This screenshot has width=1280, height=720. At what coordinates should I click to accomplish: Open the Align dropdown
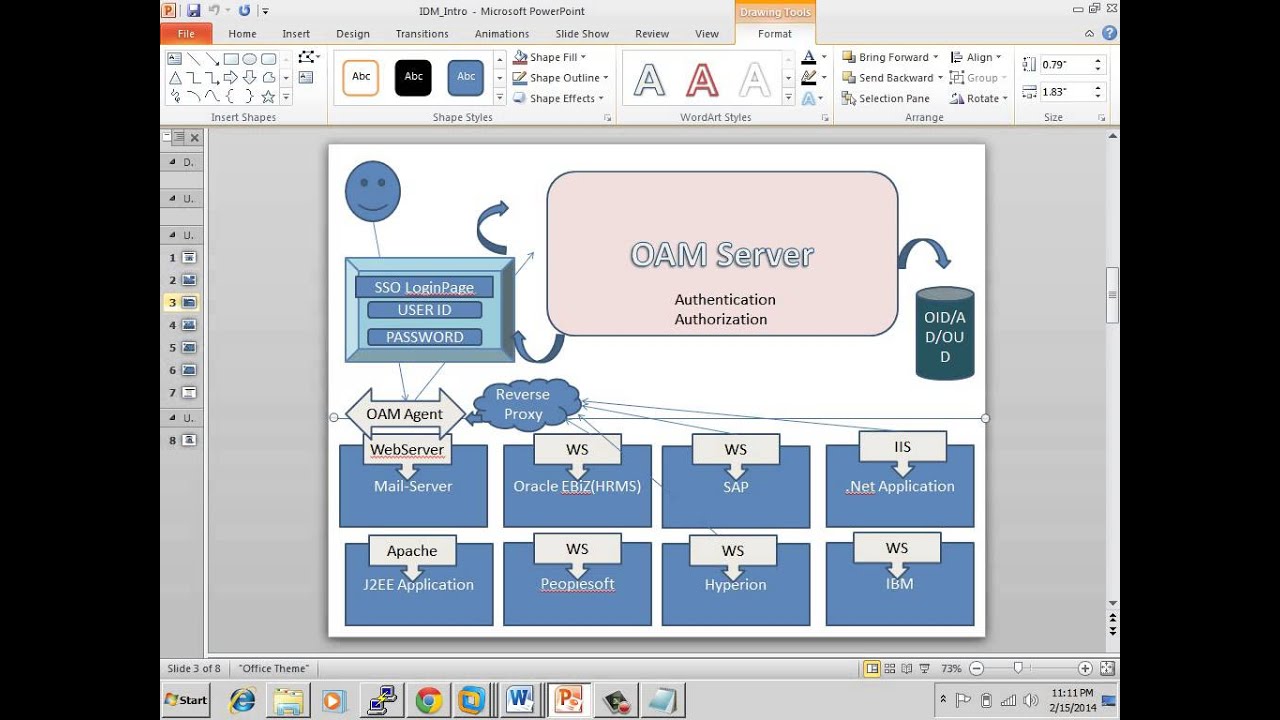click(975, 58)
